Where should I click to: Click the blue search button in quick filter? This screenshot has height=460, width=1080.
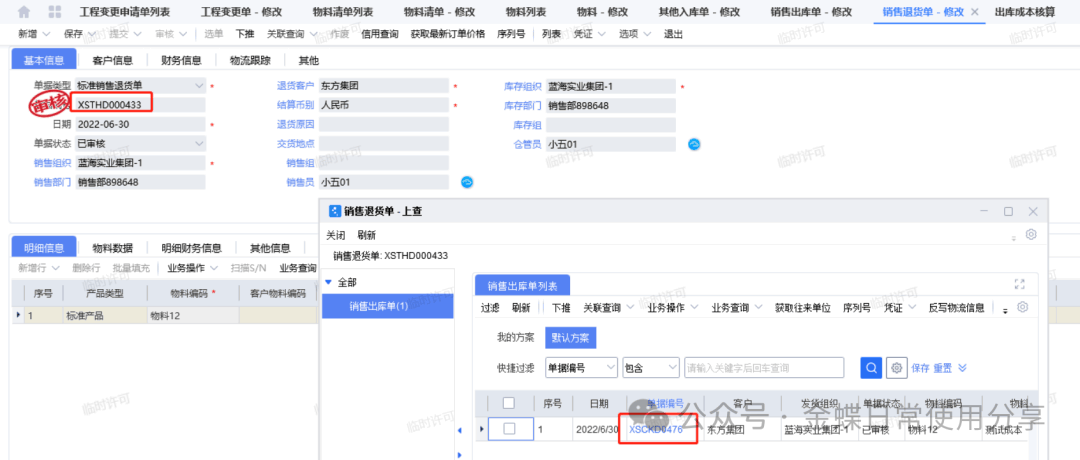click(872, 367)
